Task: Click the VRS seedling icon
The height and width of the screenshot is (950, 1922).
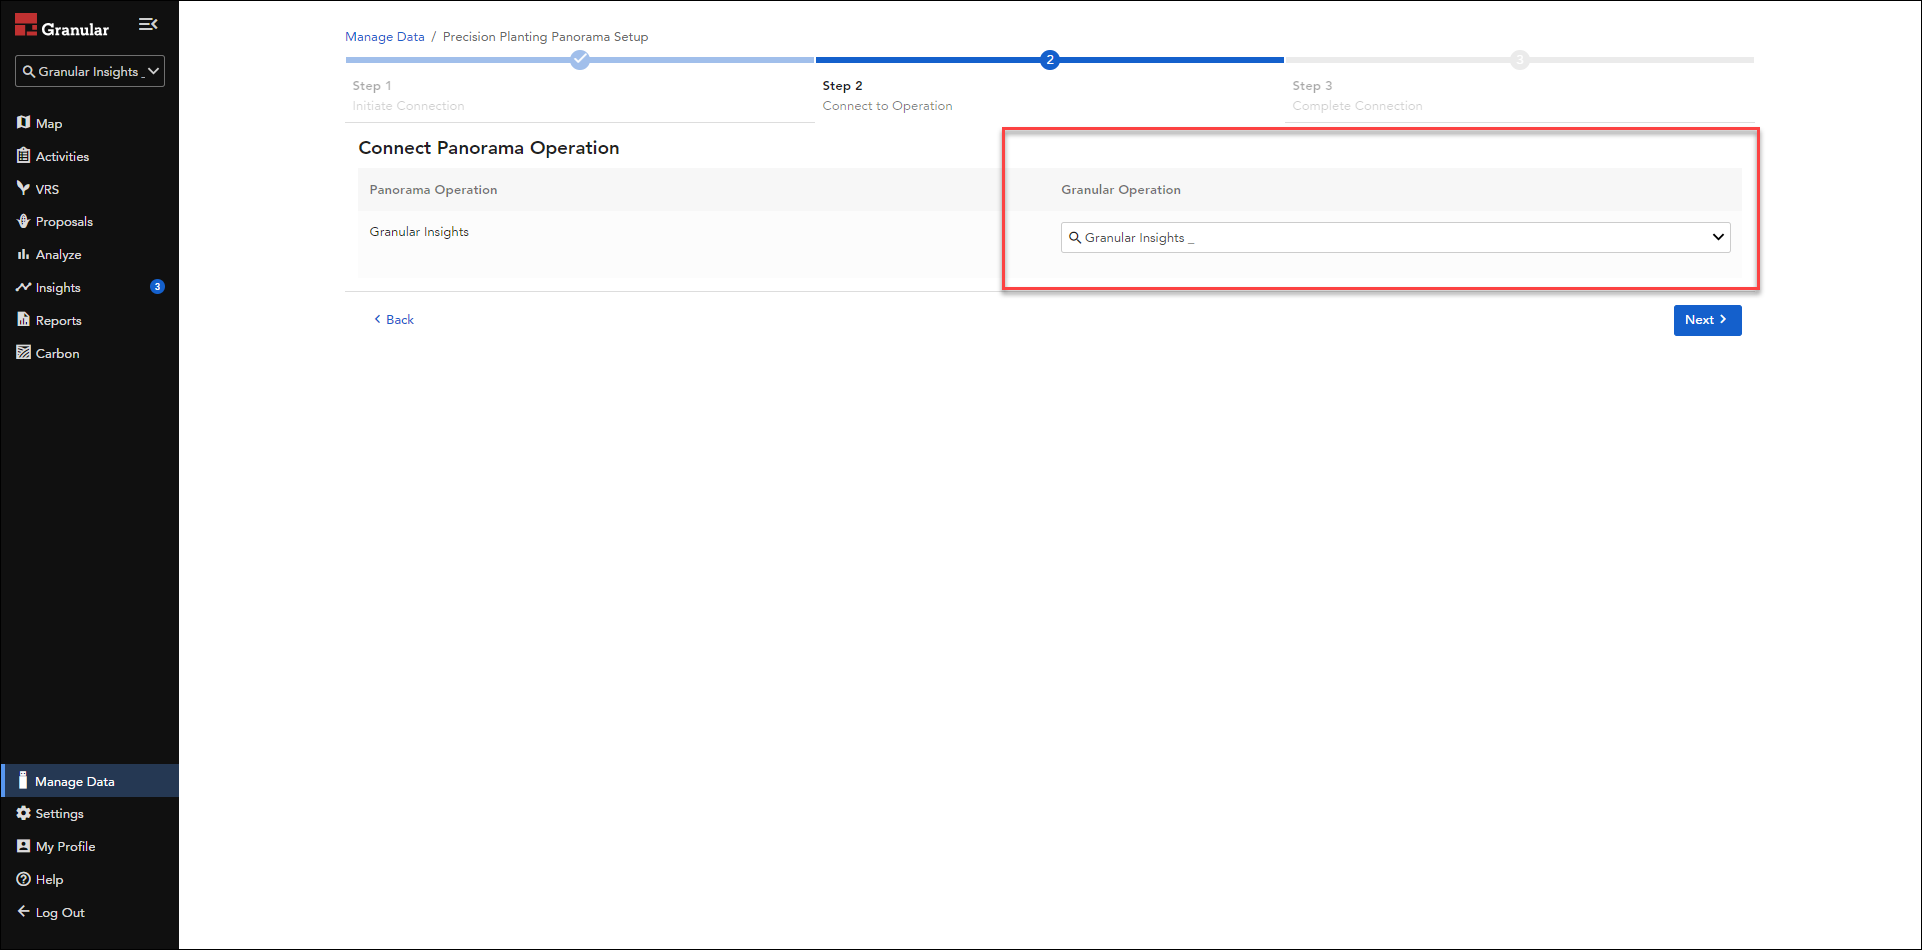Action: pos(23,188)
